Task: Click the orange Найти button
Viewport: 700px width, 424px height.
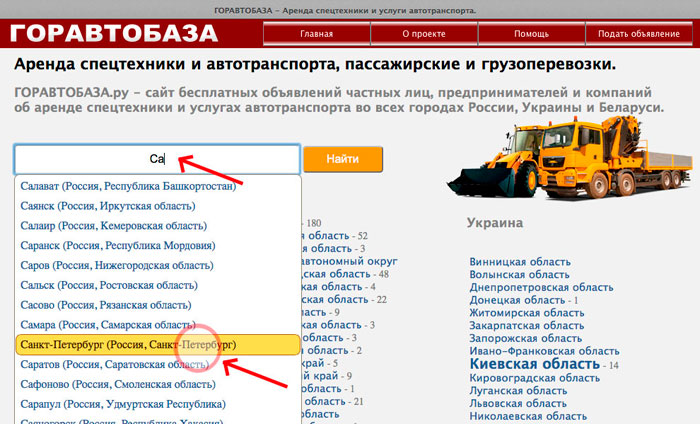Action: [343, 159]
